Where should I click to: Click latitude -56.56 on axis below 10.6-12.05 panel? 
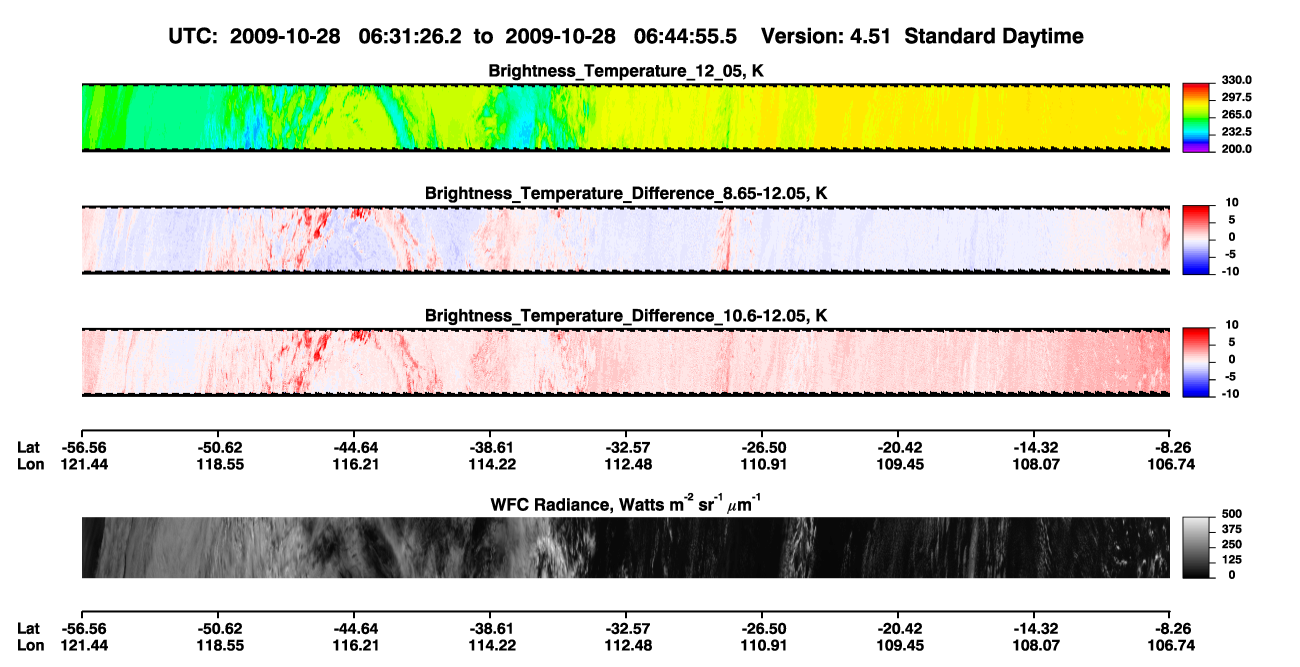pos(81,447)
